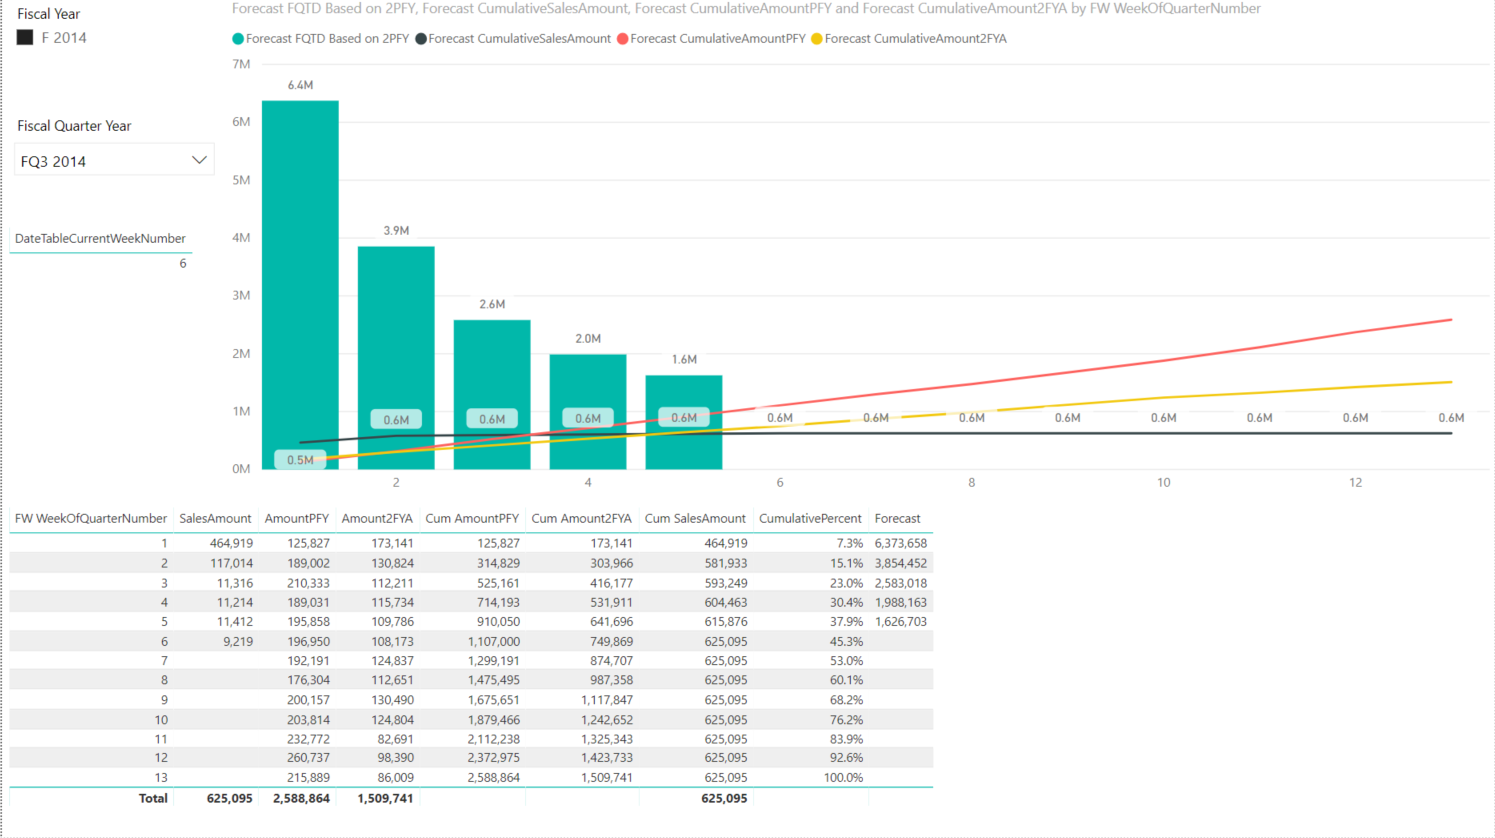The width and height of the screenshot is (1495, 838).
Task: Sort table by SalesAmount column header
Action: pos(215,518)
